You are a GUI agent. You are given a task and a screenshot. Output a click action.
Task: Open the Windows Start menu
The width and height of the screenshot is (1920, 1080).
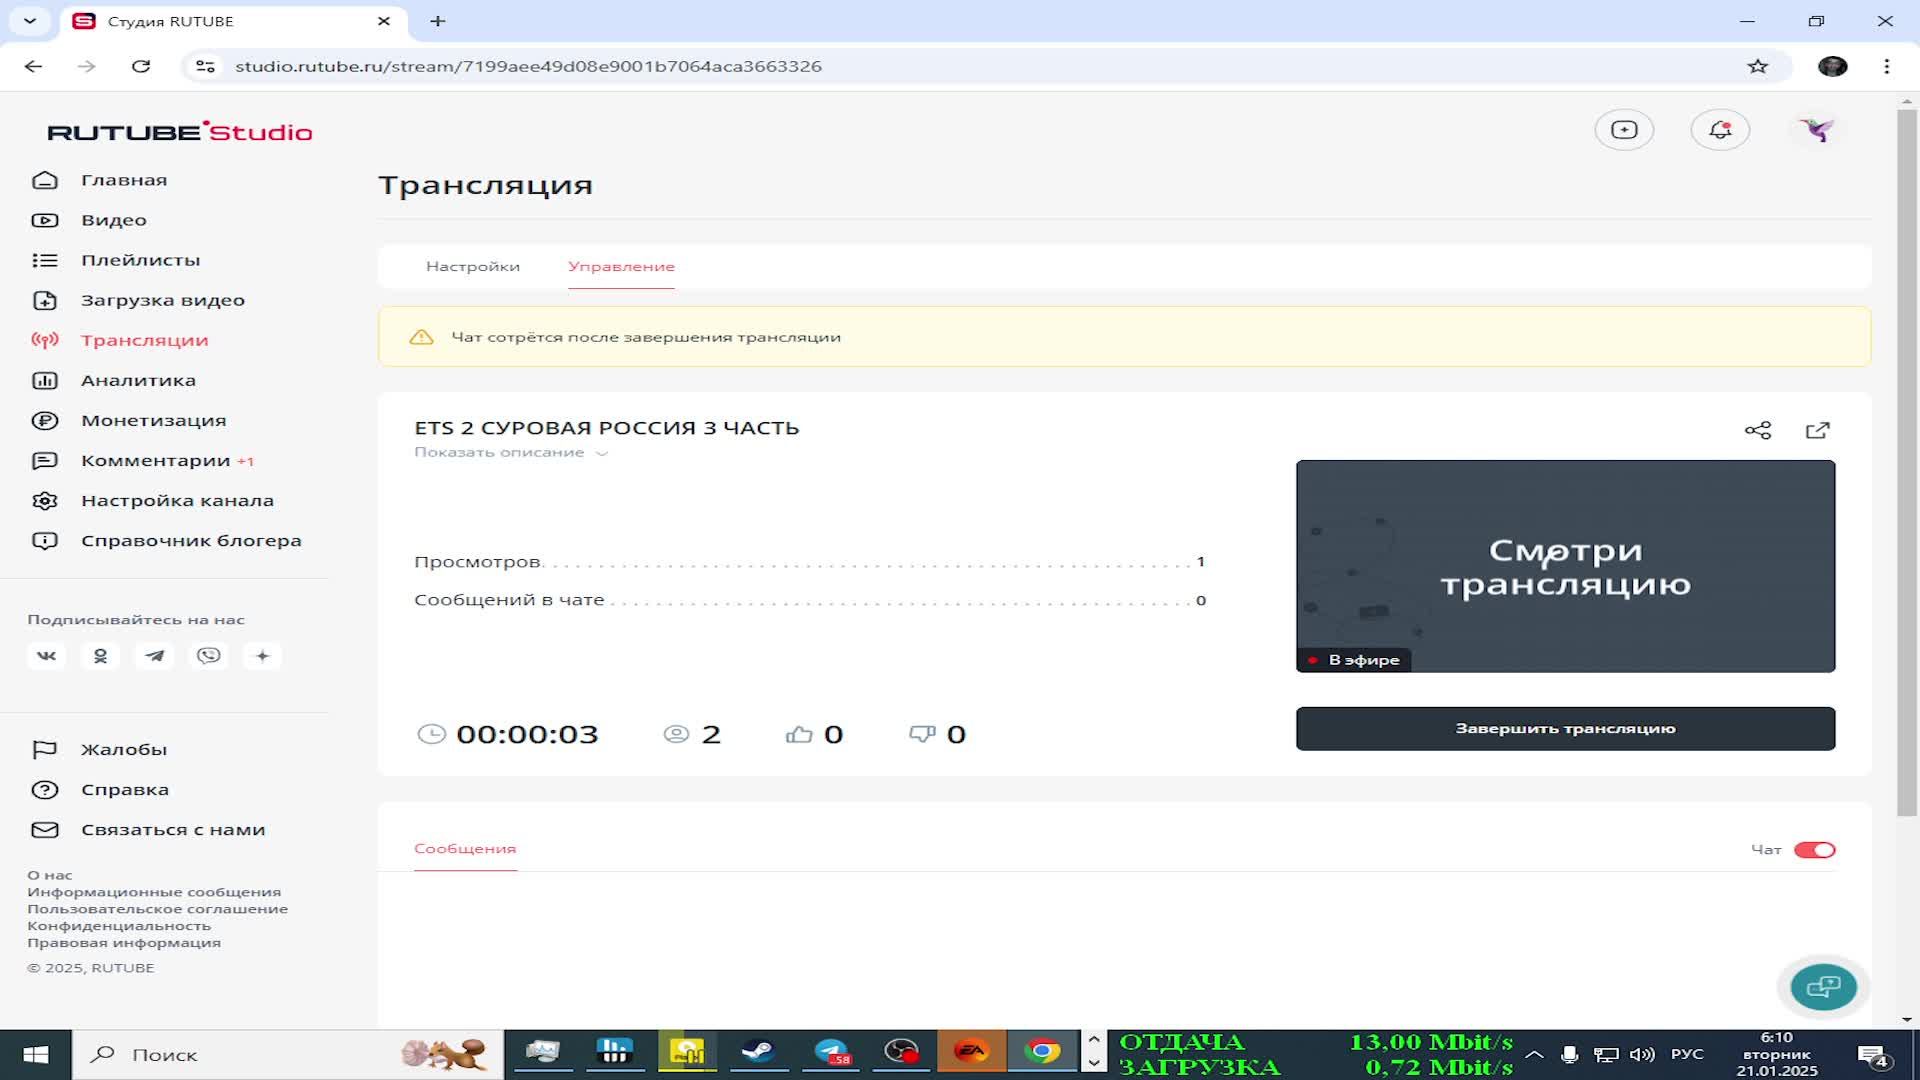35,1054
